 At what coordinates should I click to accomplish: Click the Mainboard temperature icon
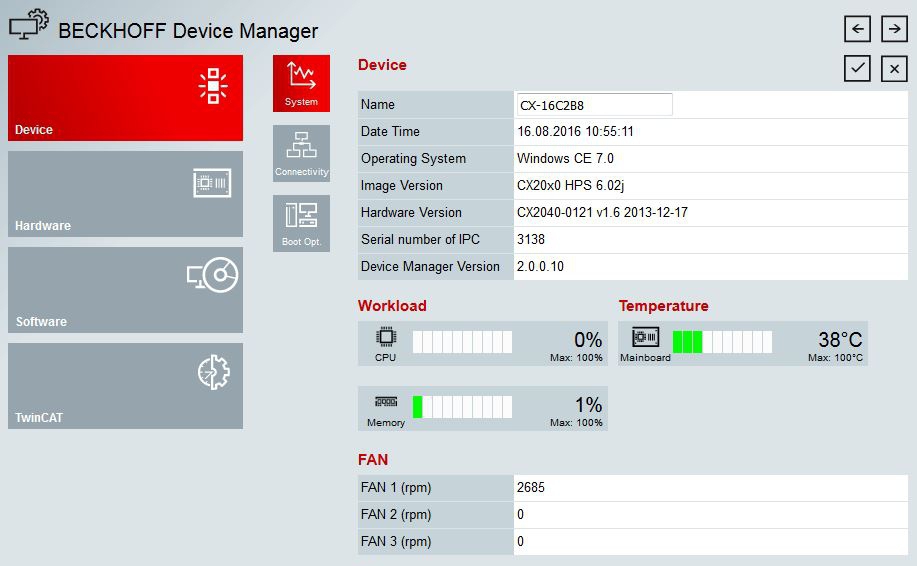click(x=646, y=337)
